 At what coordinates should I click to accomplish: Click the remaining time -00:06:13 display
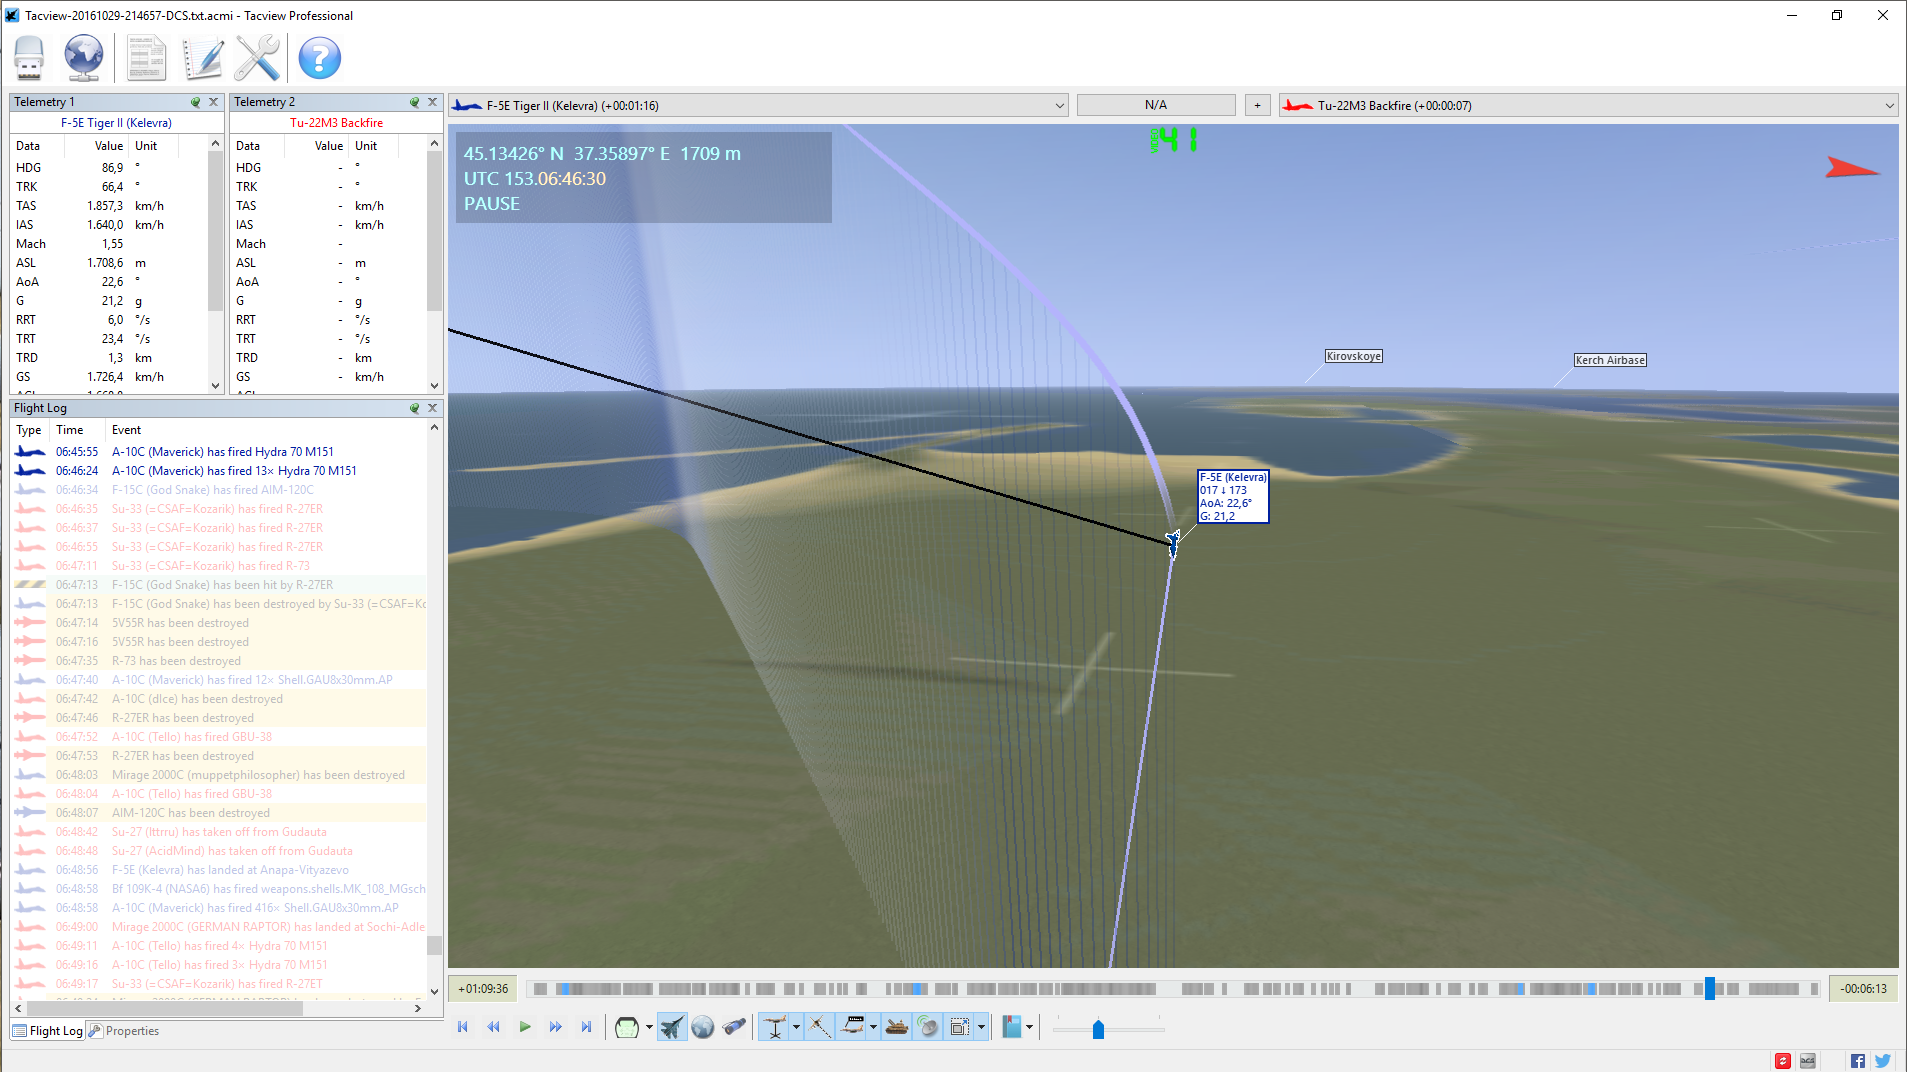(x=1863, y=989)
